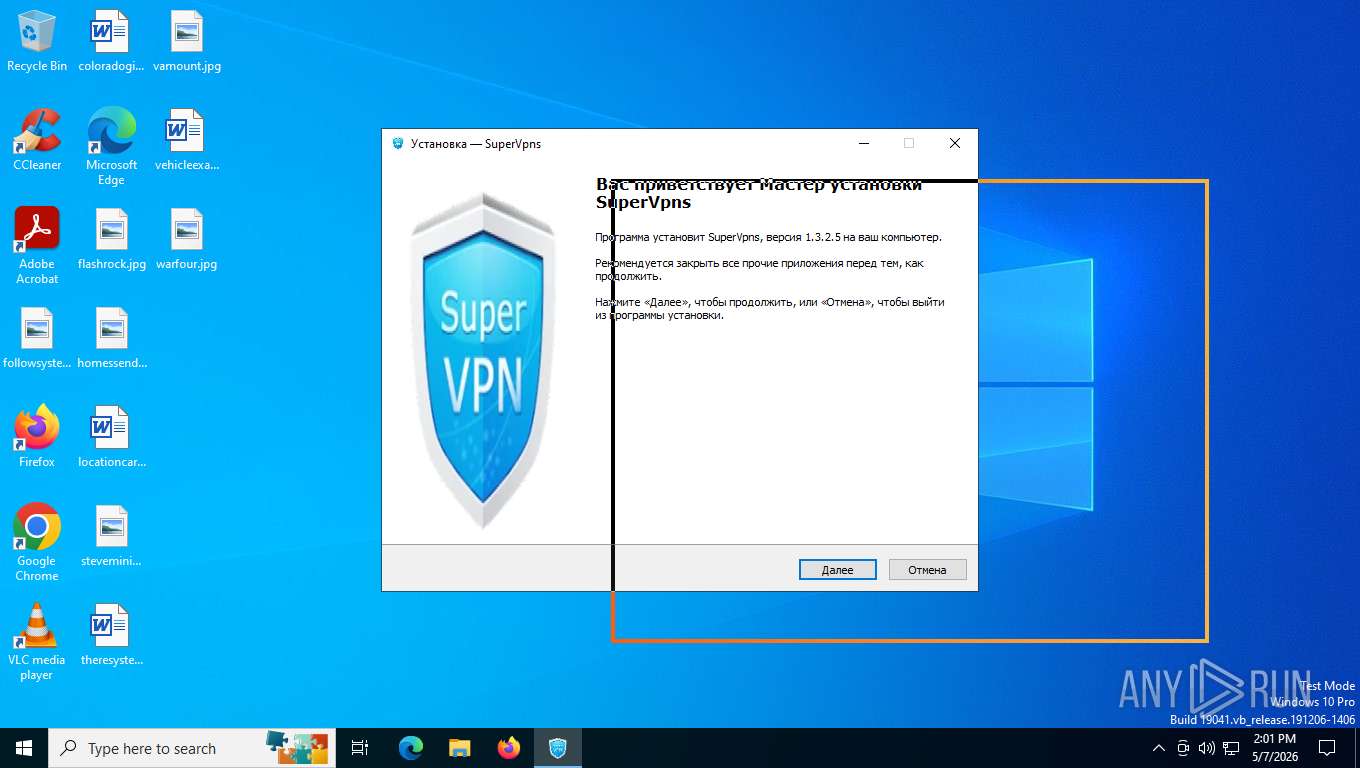Click the taskbar search box
The image size is (1360, 768).
192,748
